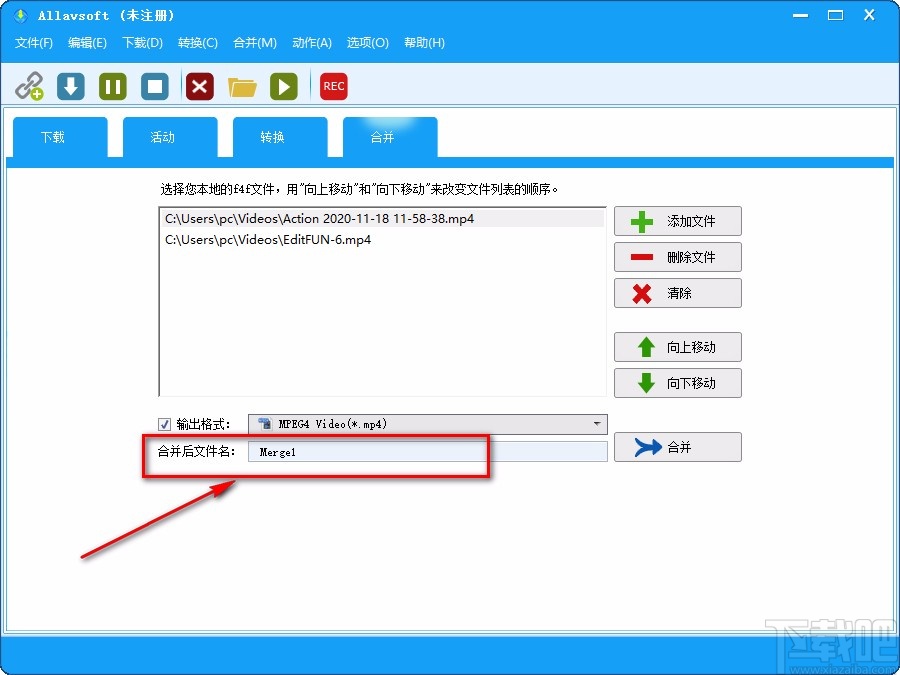Select the EditFUN-6.mp4 file row
The image size is (900, 675).
(382, 240)
